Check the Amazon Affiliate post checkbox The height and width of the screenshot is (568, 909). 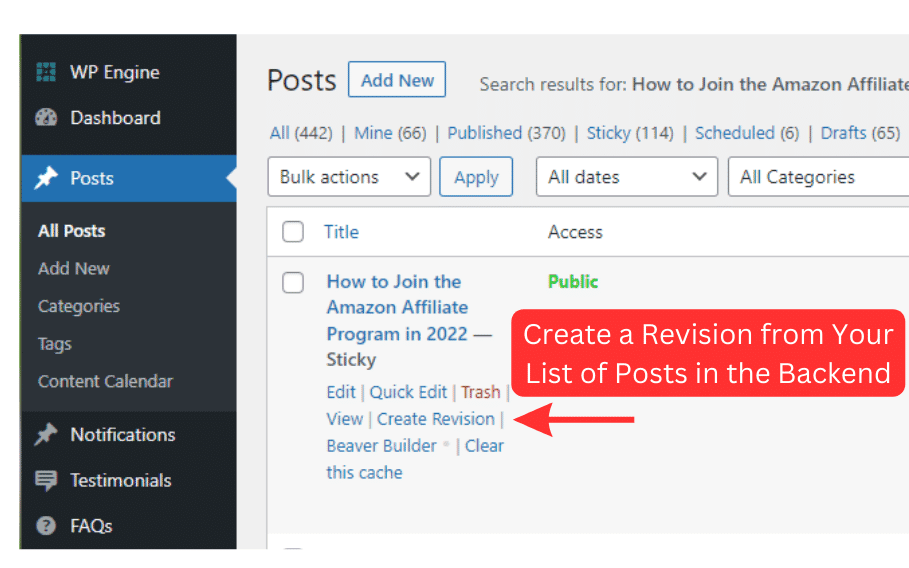tap(293, 283)
